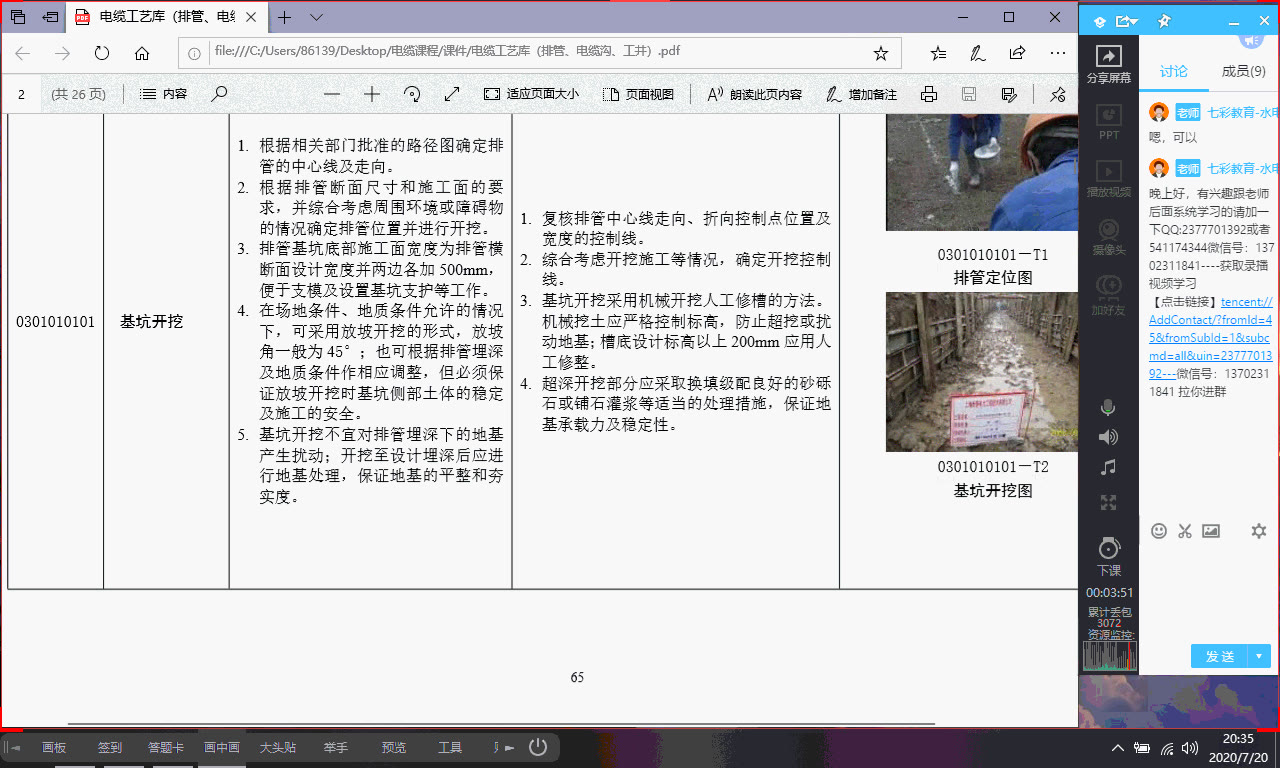Screen dimensions: 1280x768
Task: Open 答题卡 answer card
Action: [166, 748]
